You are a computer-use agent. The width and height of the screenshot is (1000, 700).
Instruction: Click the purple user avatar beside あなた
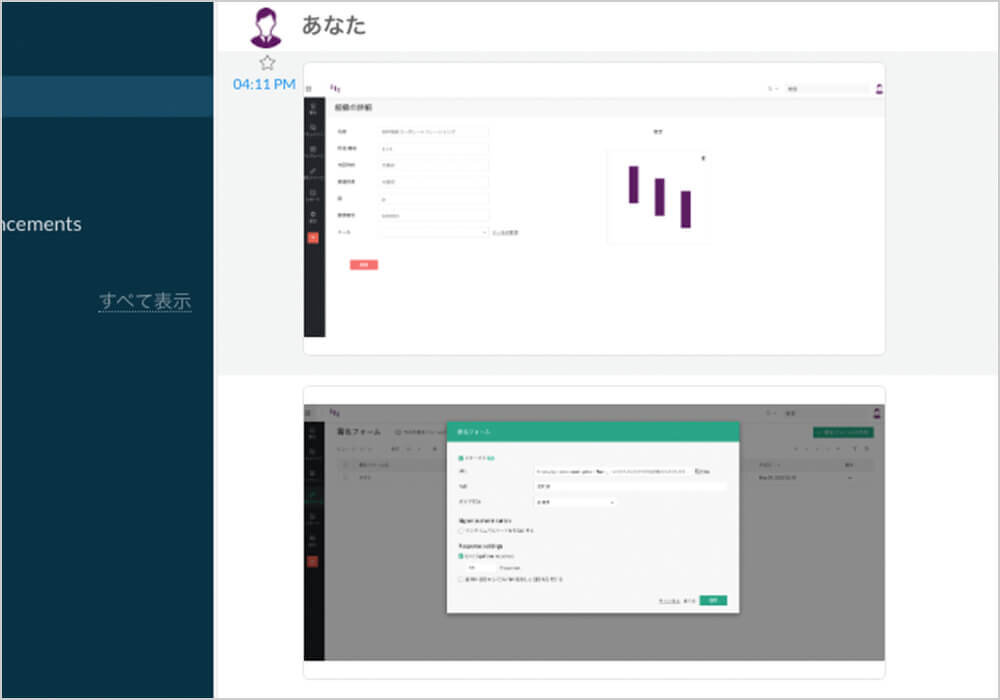coord(268,25)
